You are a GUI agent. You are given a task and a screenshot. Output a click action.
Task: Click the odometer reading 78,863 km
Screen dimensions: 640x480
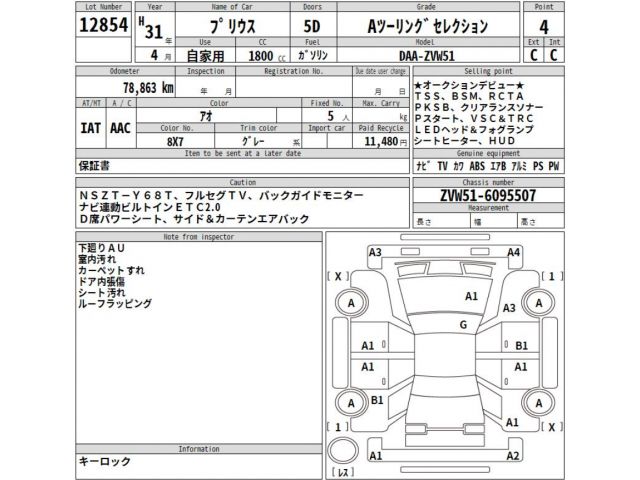(x=148, y=87)
